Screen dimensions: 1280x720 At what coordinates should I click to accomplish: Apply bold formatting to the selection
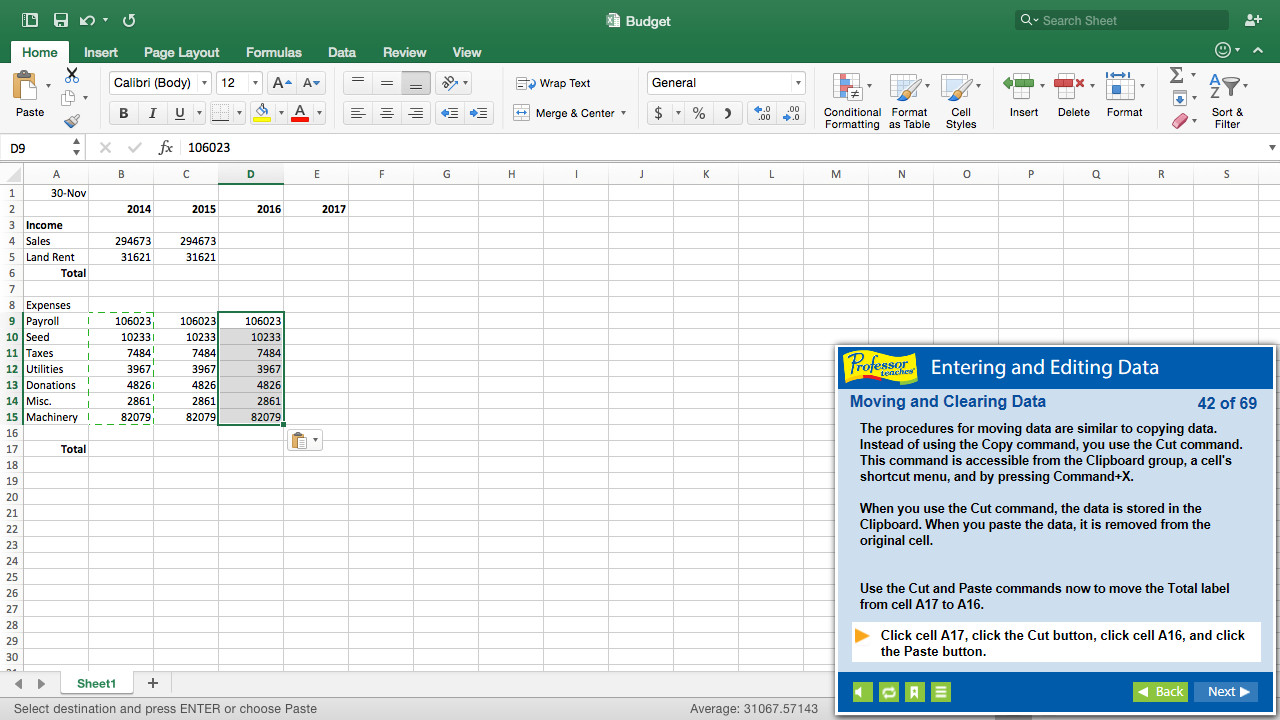pyautogui.click(x=123, y=113)
